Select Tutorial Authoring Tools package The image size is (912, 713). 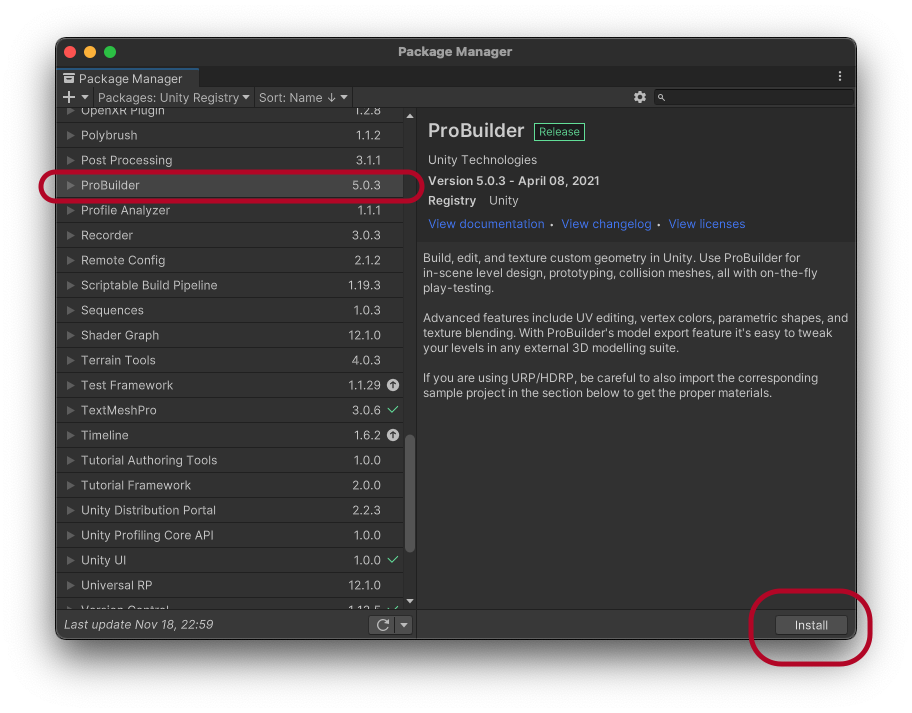pos(230,460)
